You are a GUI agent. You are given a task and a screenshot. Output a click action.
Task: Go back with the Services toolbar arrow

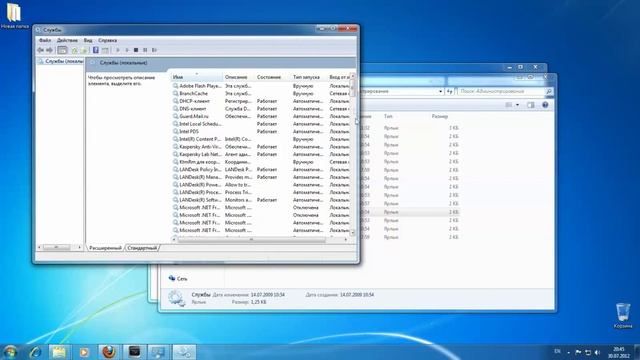click(x=40, y=50)
